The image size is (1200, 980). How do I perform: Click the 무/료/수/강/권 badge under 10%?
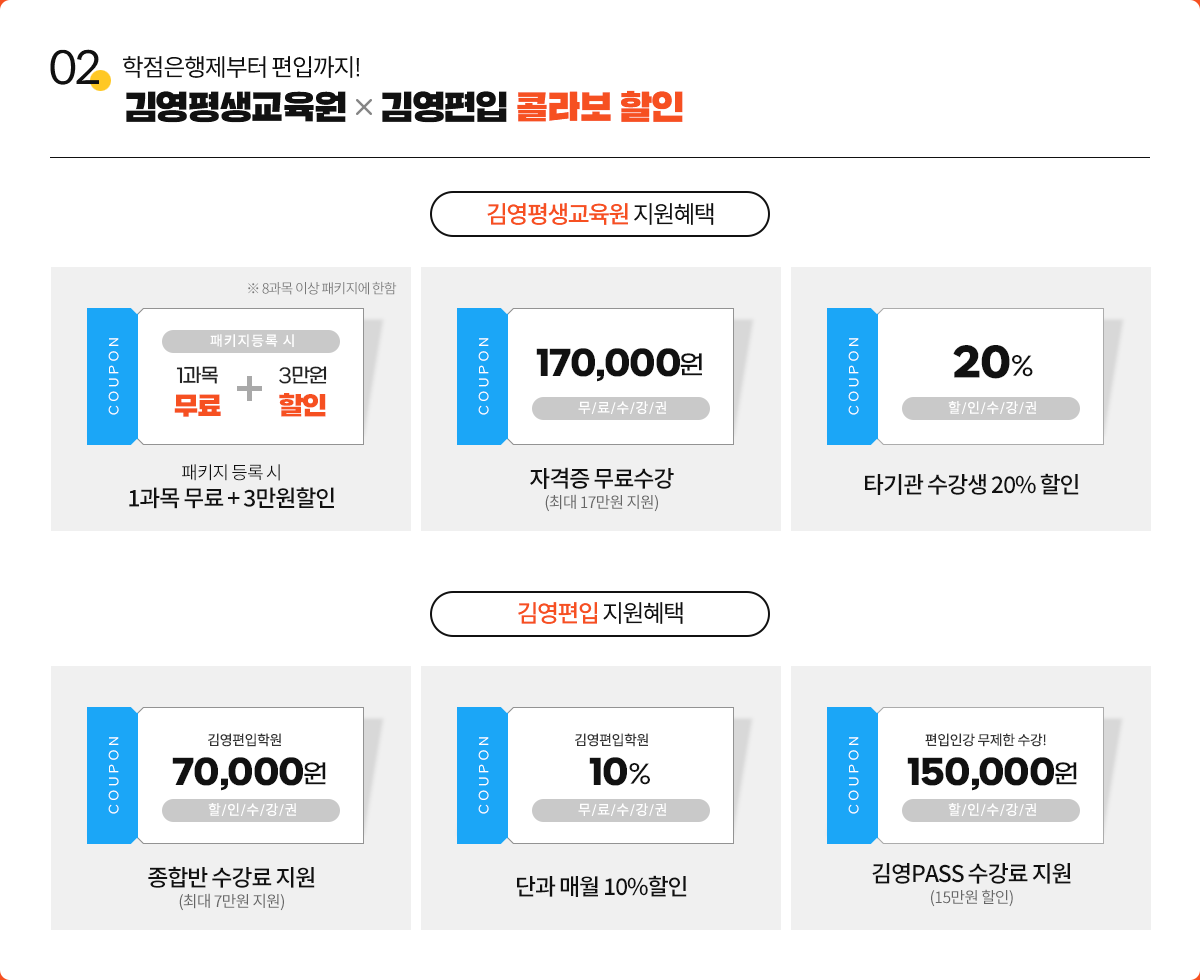(621, 810)
